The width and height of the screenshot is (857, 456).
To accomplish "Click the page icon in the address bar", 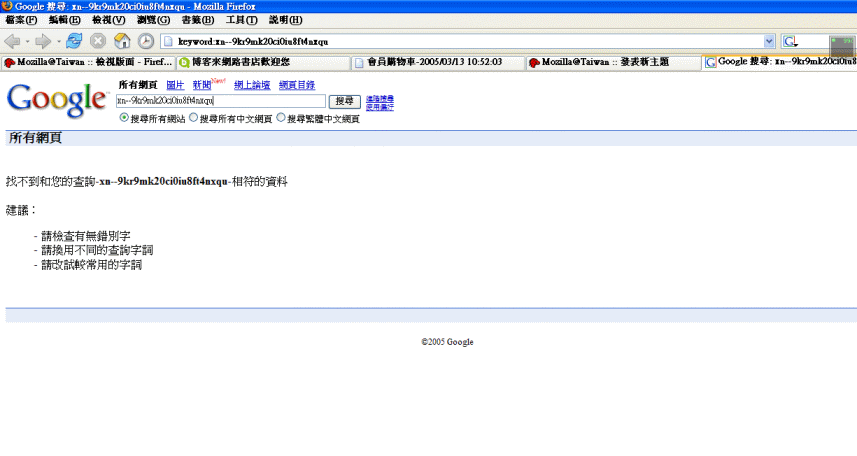I will pyautogui.click(x=168, y=42).
